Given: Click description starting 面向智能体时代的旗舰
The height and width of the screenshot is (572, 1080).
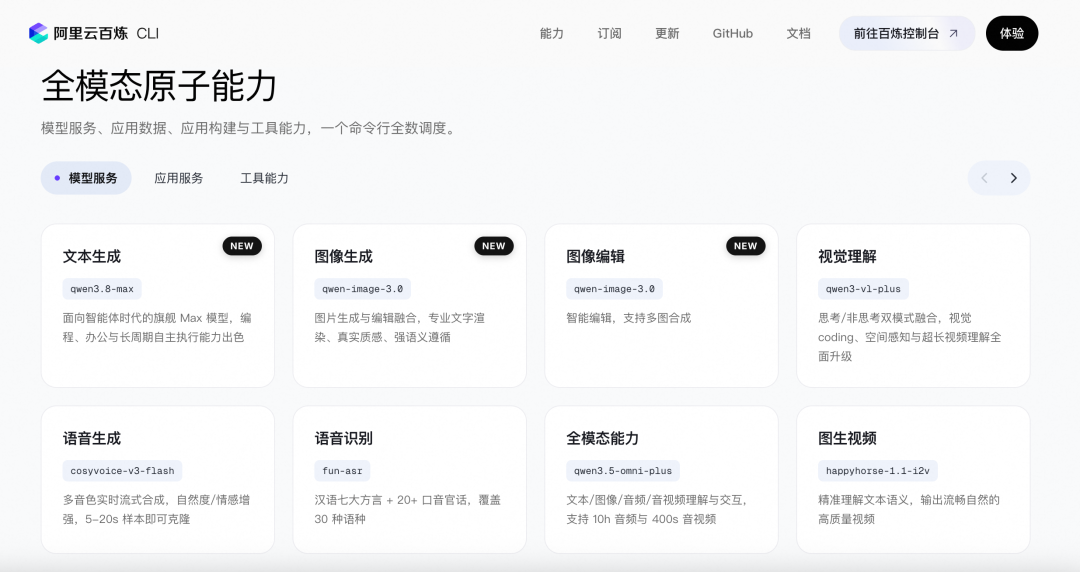Looking at the screenshot, I should tap(157, 327).
